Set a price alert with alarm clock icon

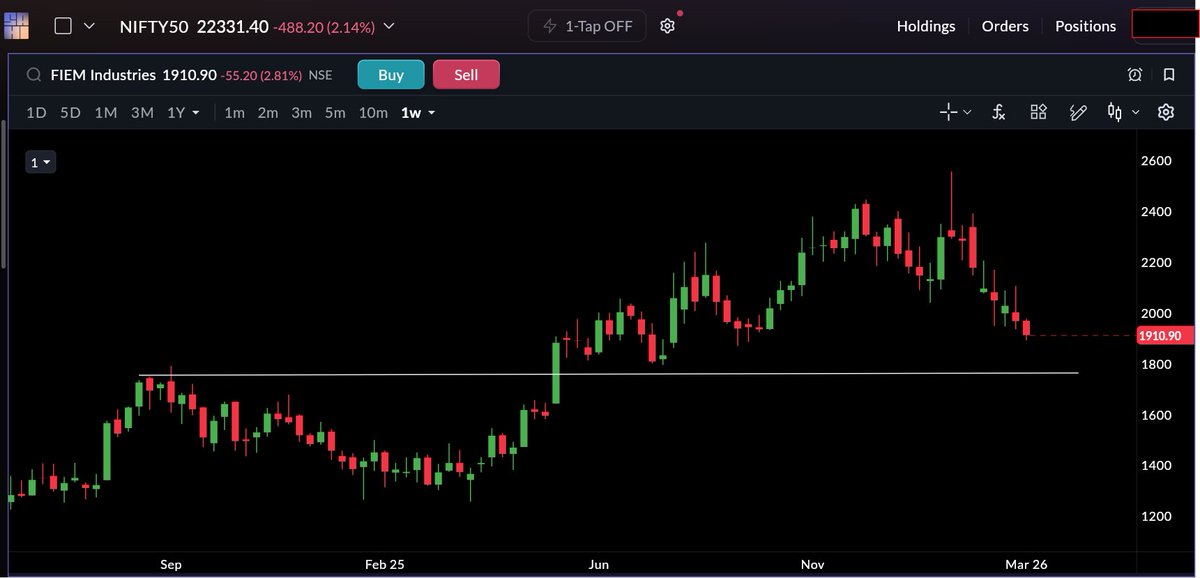[x=1135, y=75]
